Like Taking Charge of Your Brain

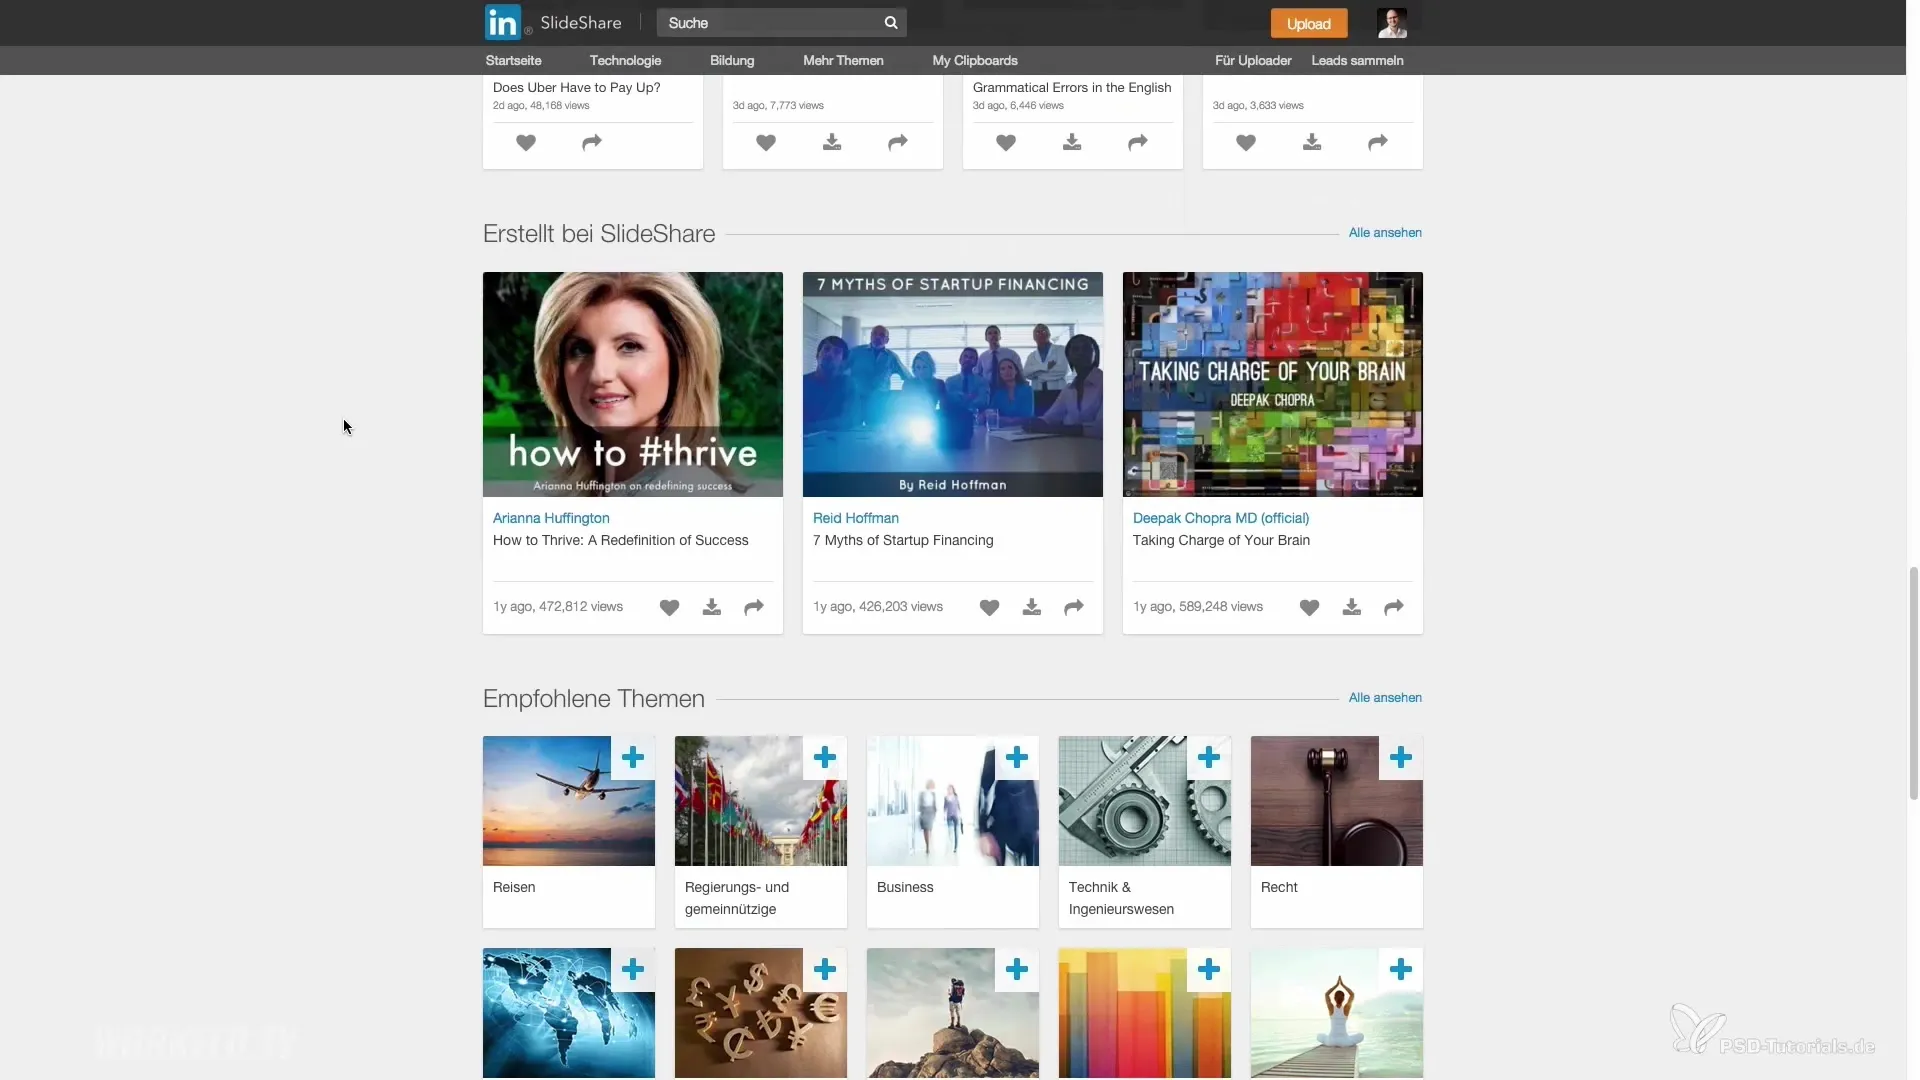coord(1310,607)
